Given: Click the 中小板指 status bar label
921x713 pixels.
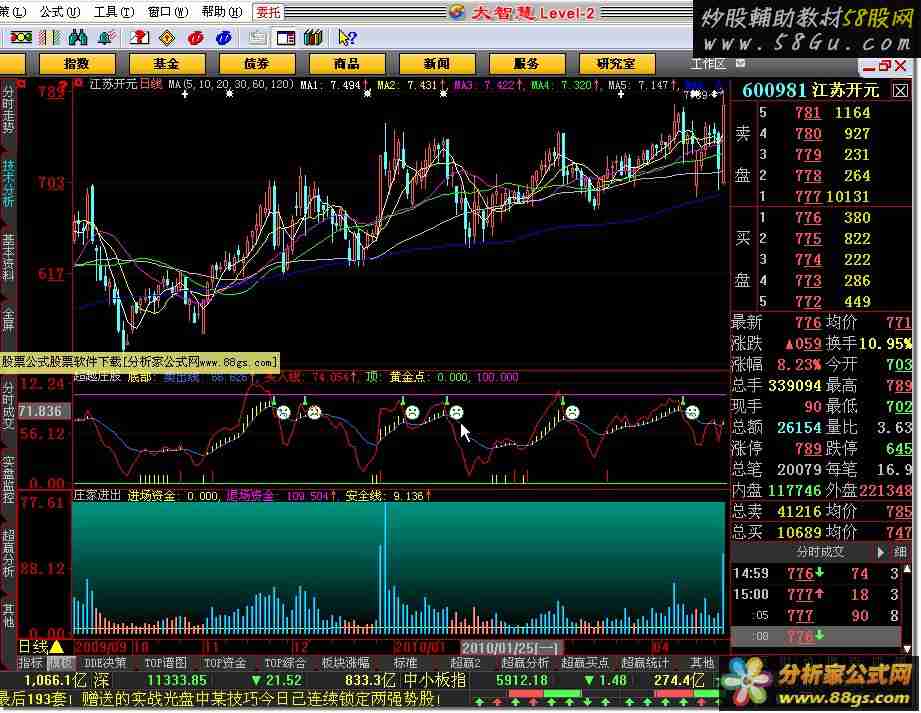Looking at the screenshot, I should [435, 680].
